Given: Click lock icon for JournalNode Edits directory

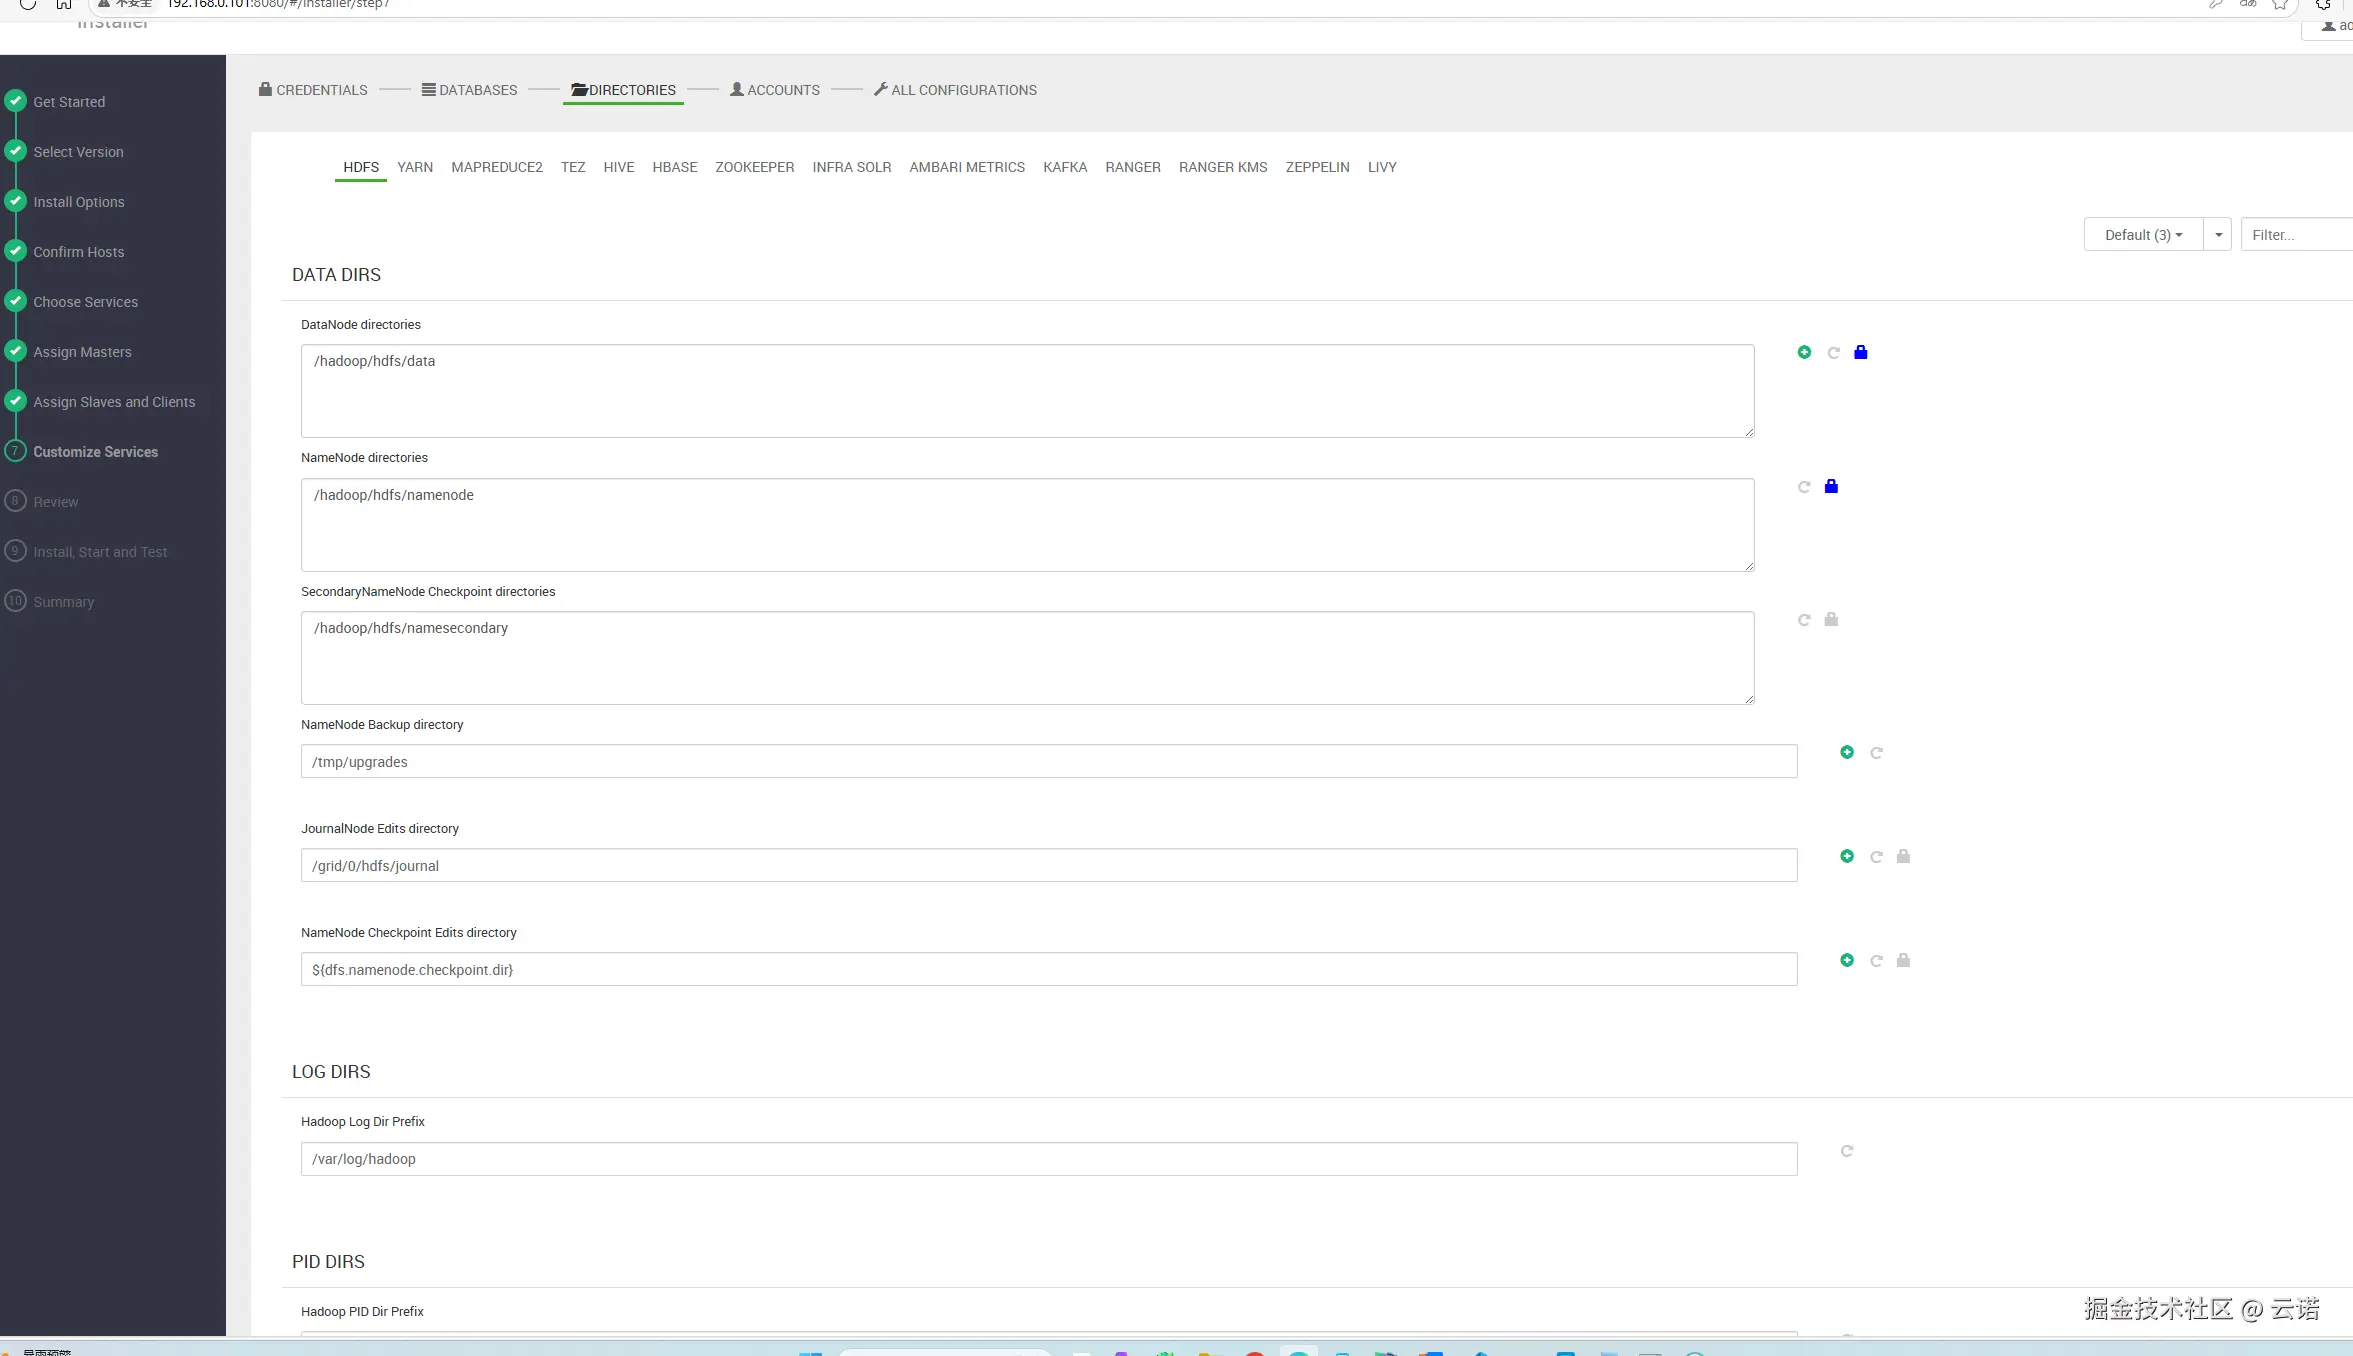Looking at the screenshot, I should [1903, 856].
